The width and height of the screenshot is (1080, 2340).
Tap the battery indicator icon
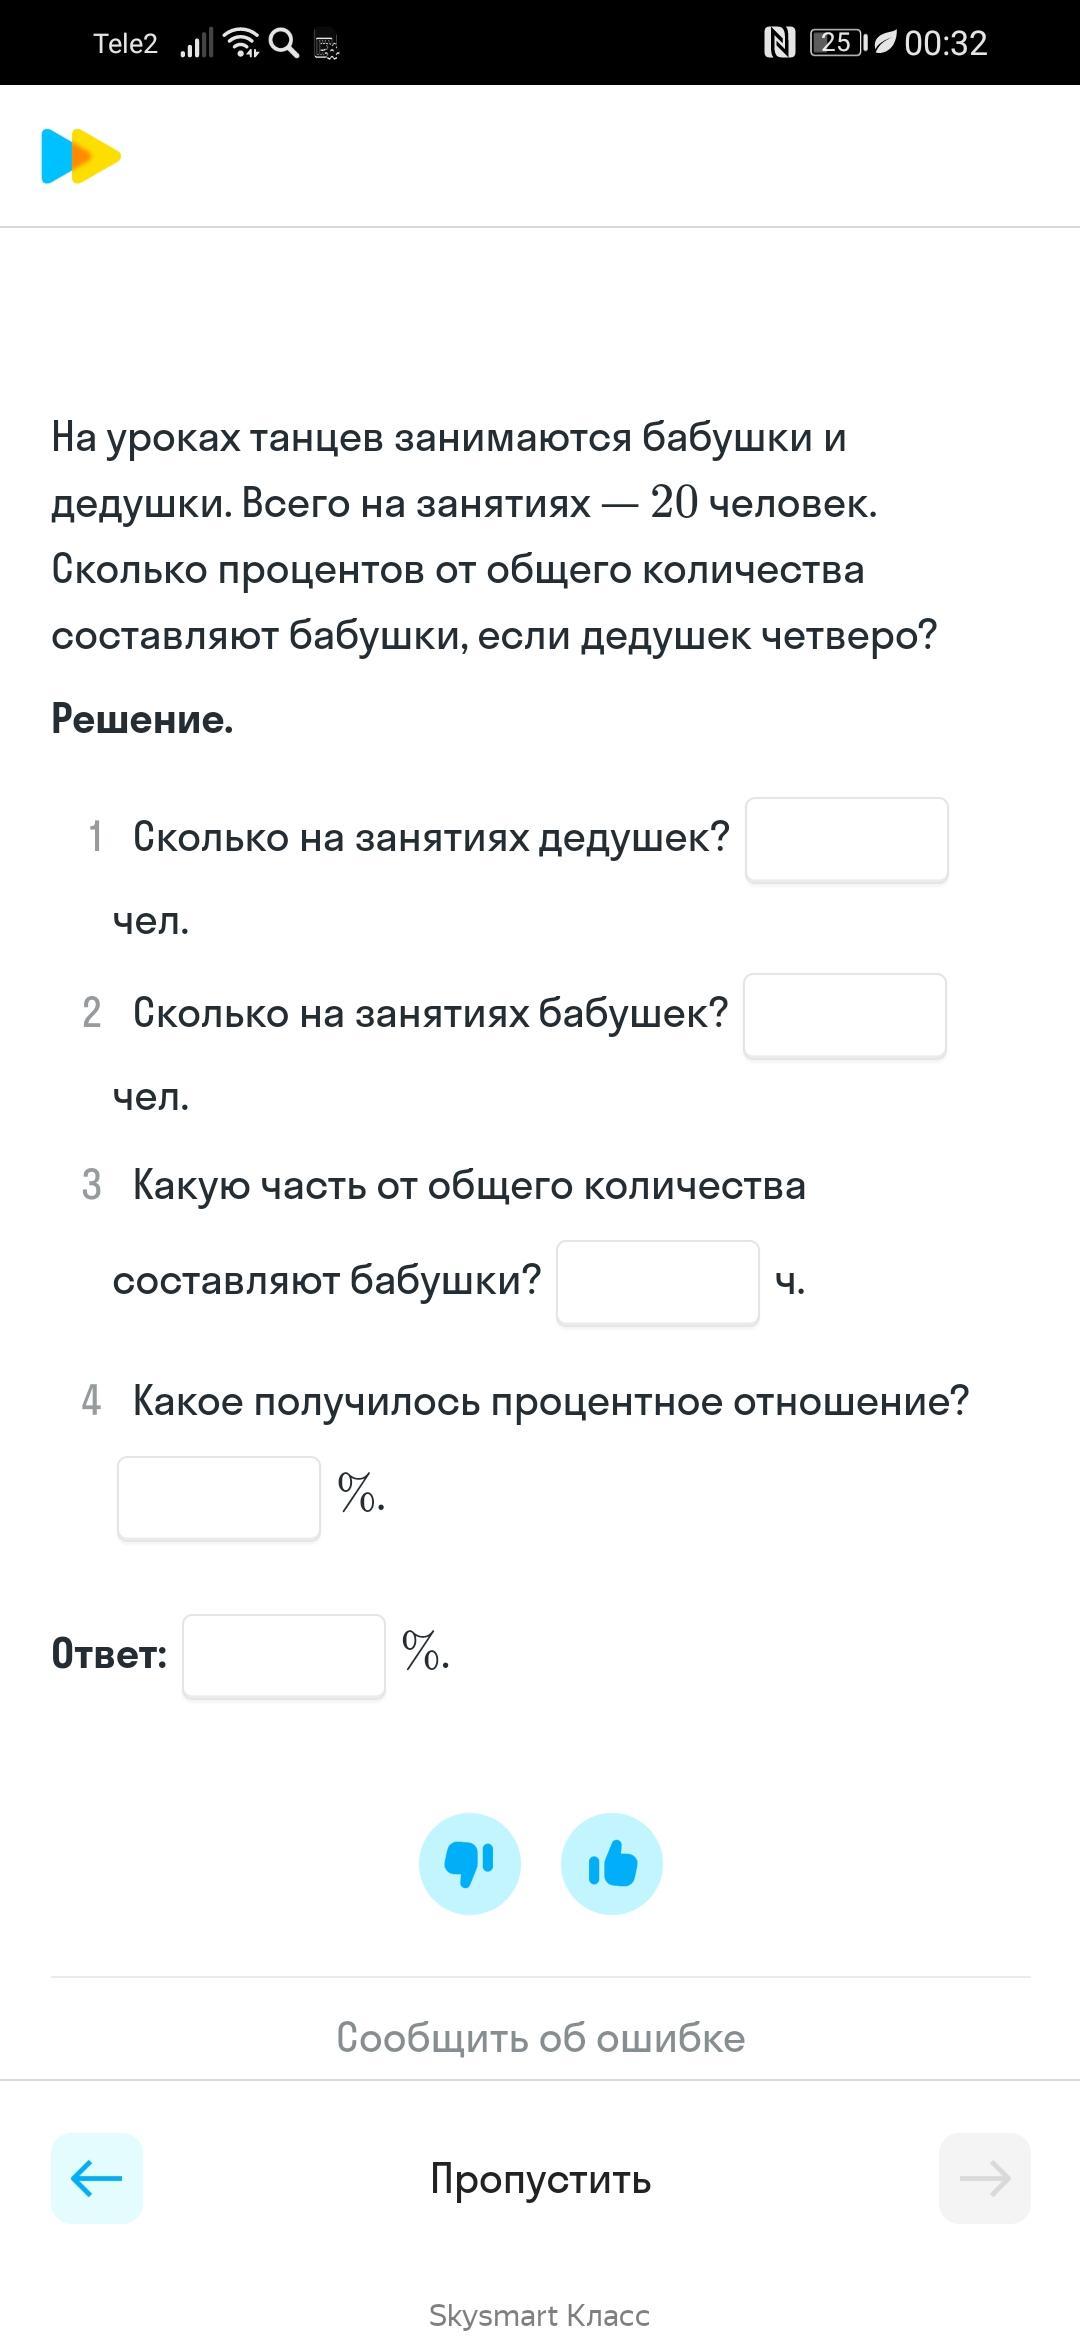(838, 43)
